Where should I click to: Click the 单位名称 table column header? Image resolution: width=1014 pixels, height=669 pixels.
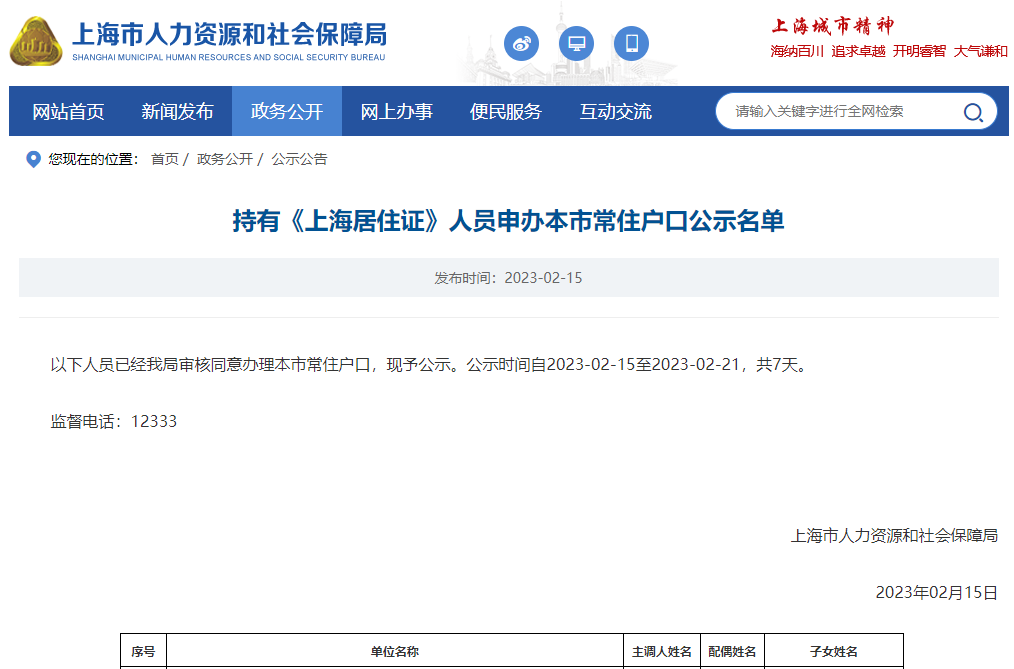tap(394, 652)
